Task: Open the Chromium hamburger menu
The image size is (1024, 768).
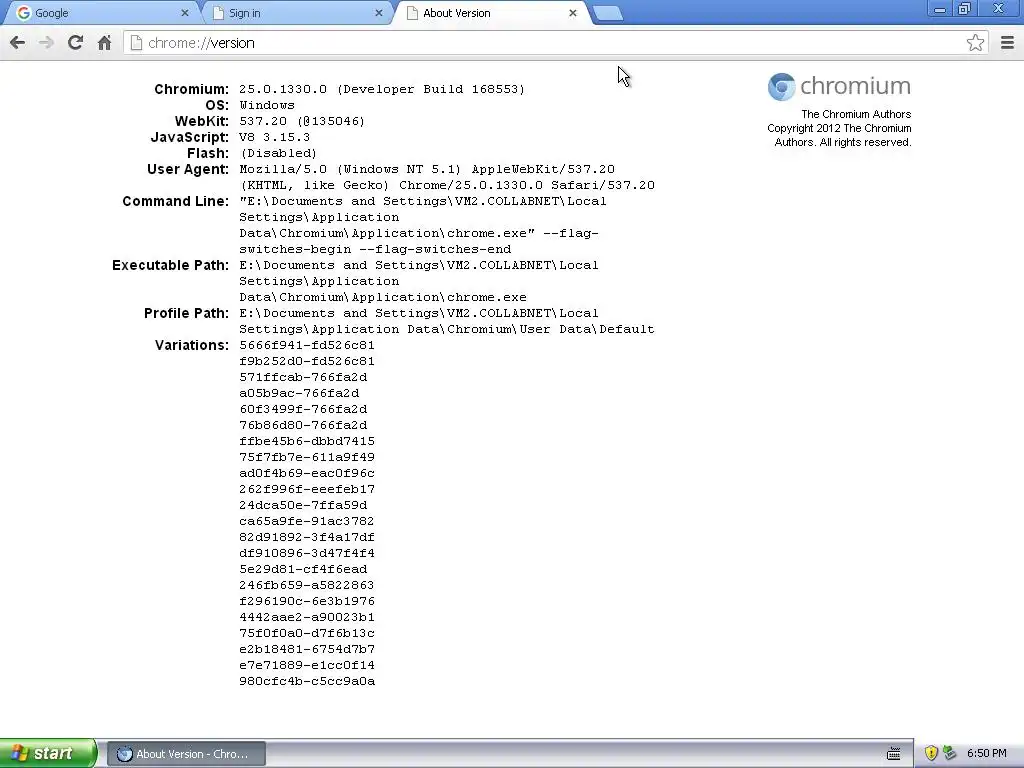Action: coord(1007,43)
